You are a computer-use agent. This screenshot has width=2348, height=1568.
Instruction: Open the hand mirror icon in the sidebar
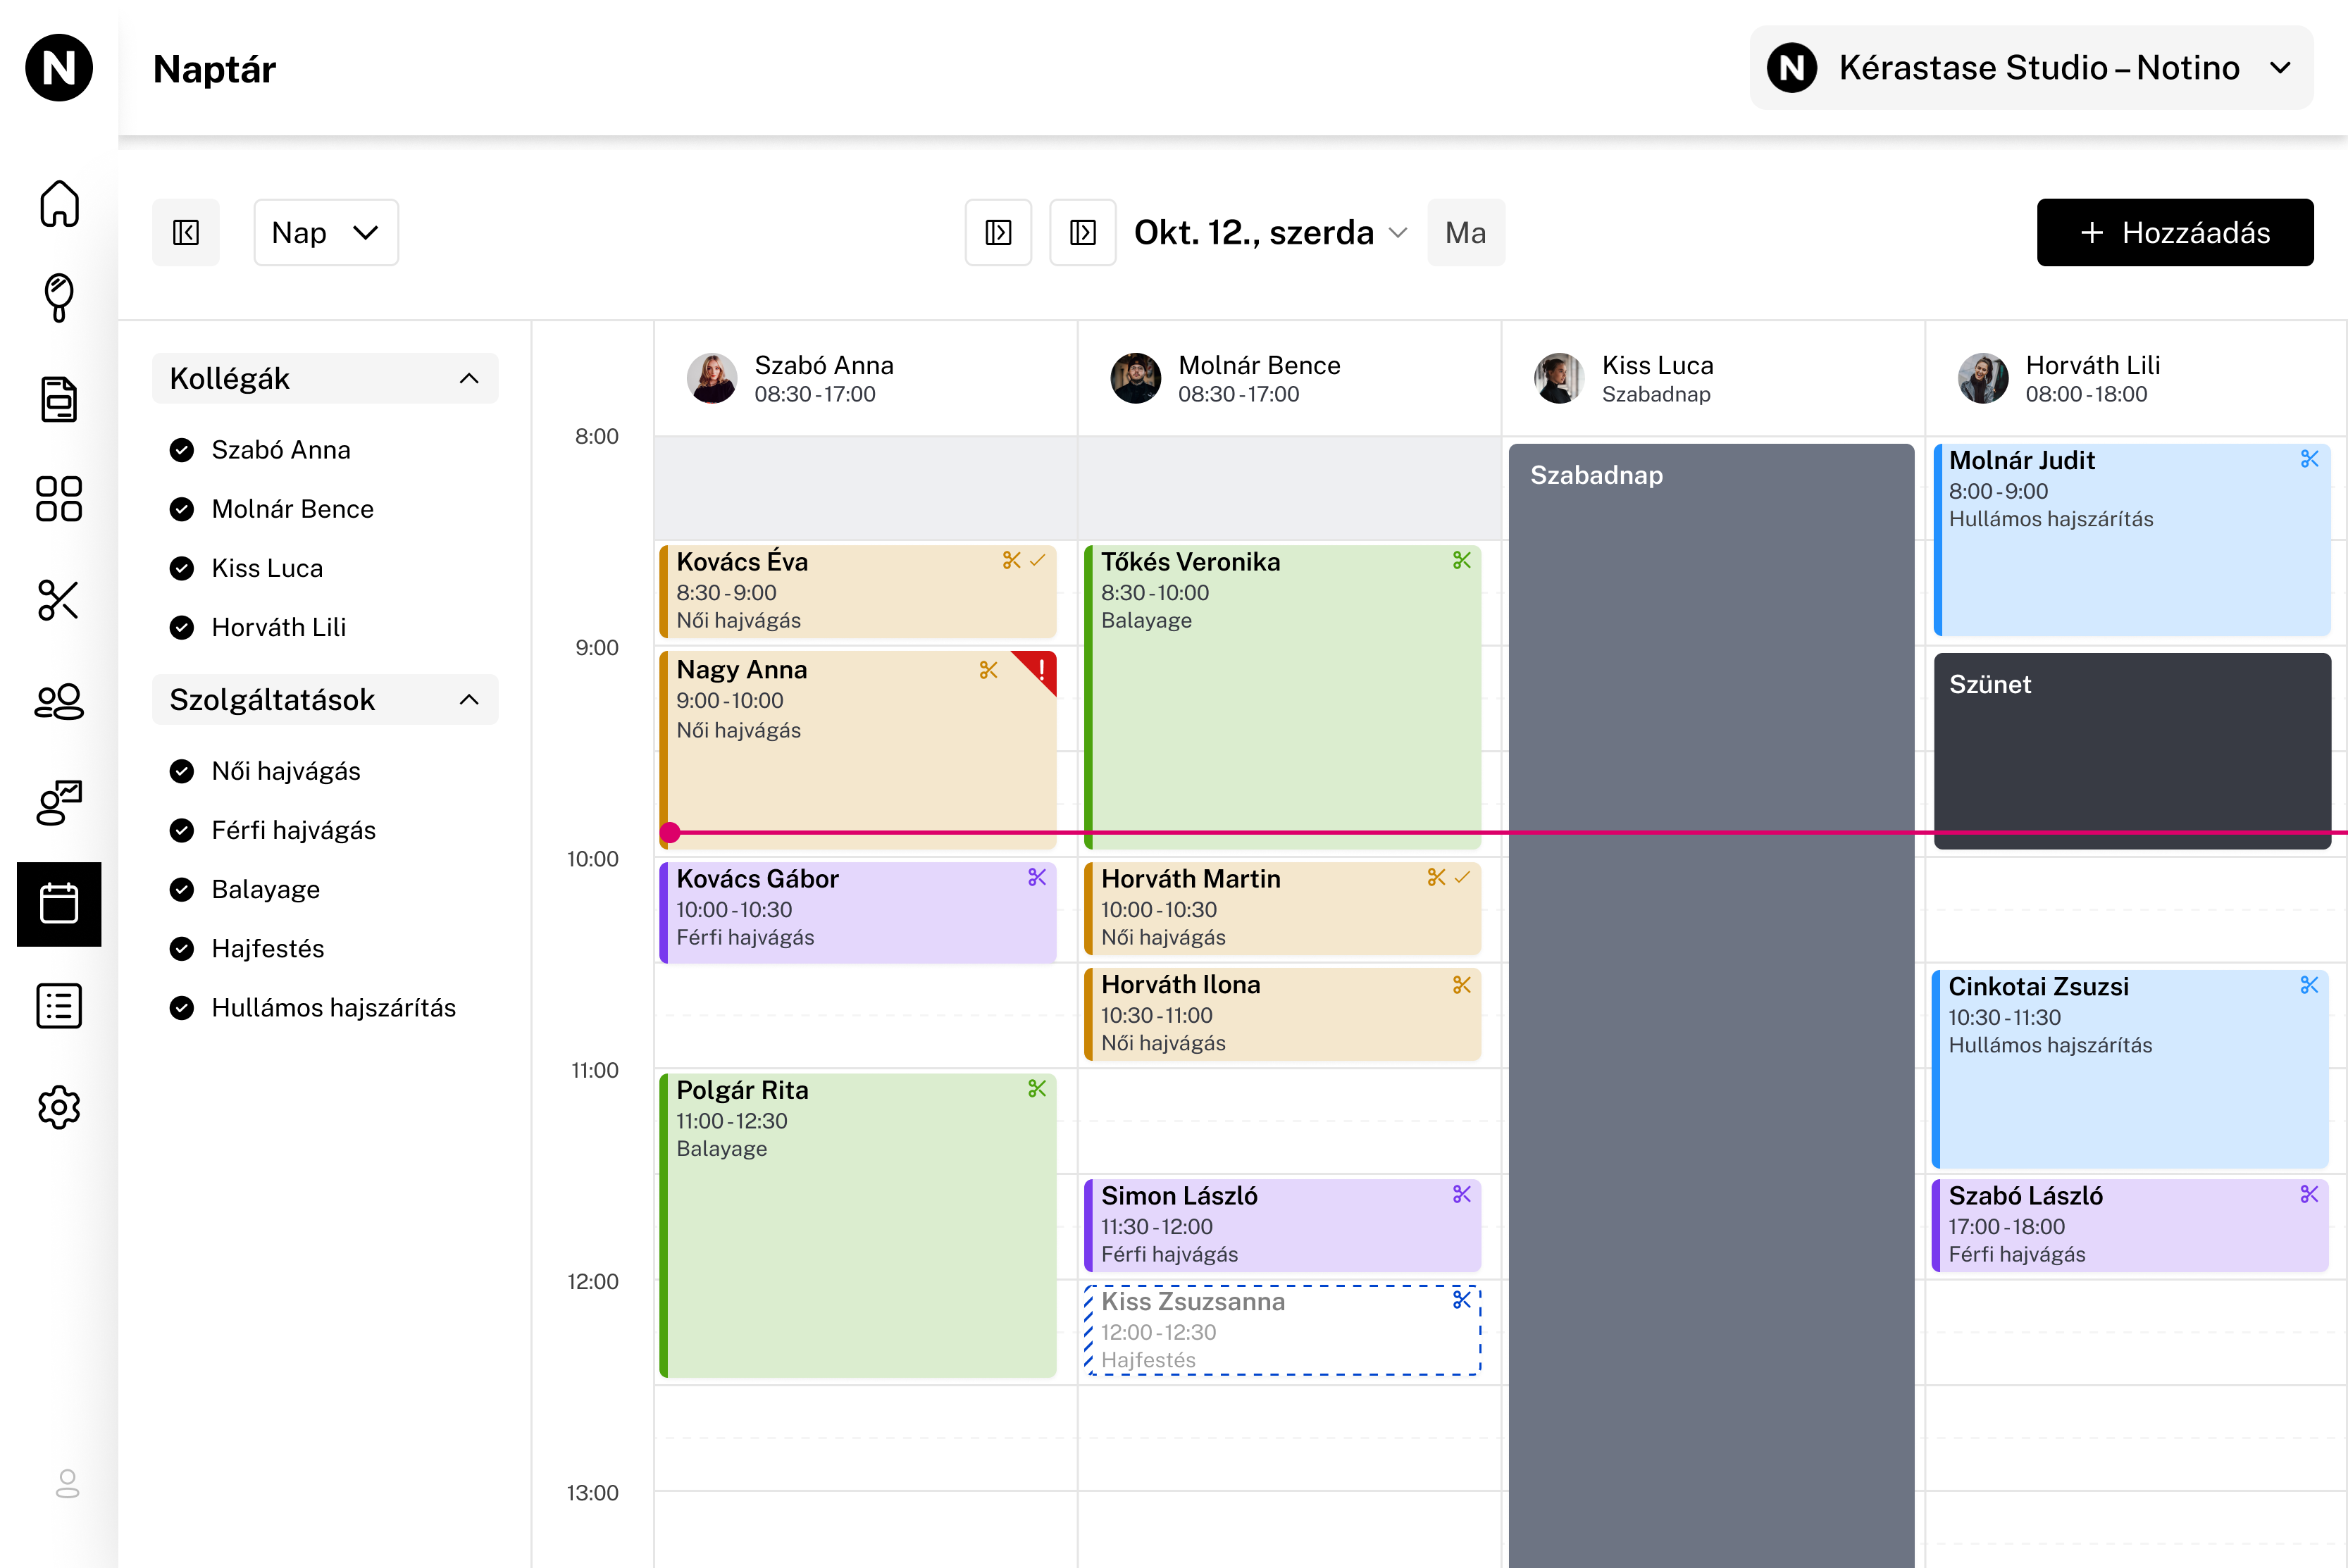(59, 298)
